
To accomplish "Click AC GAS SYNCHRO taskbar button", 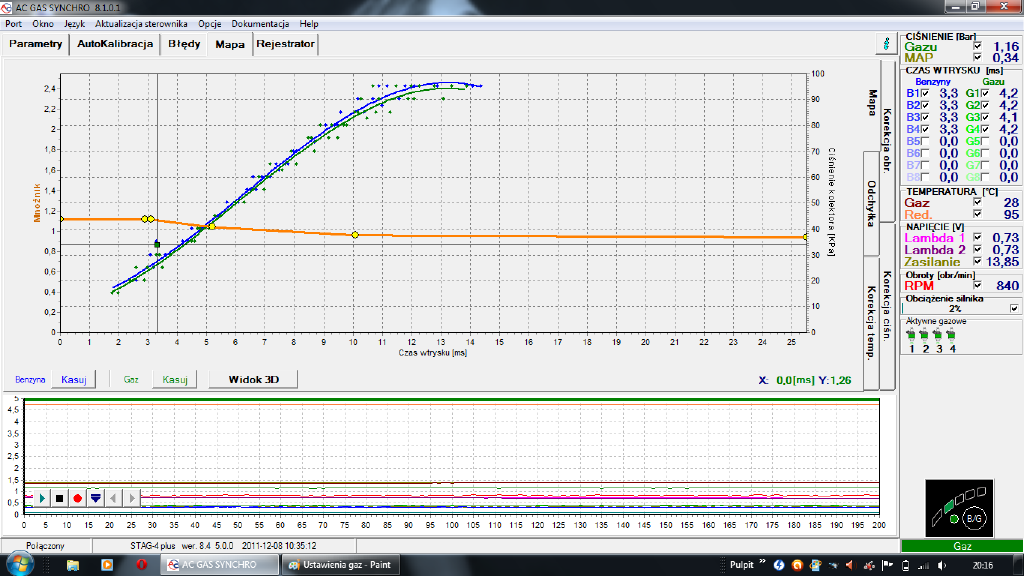I will click(220, 565).
